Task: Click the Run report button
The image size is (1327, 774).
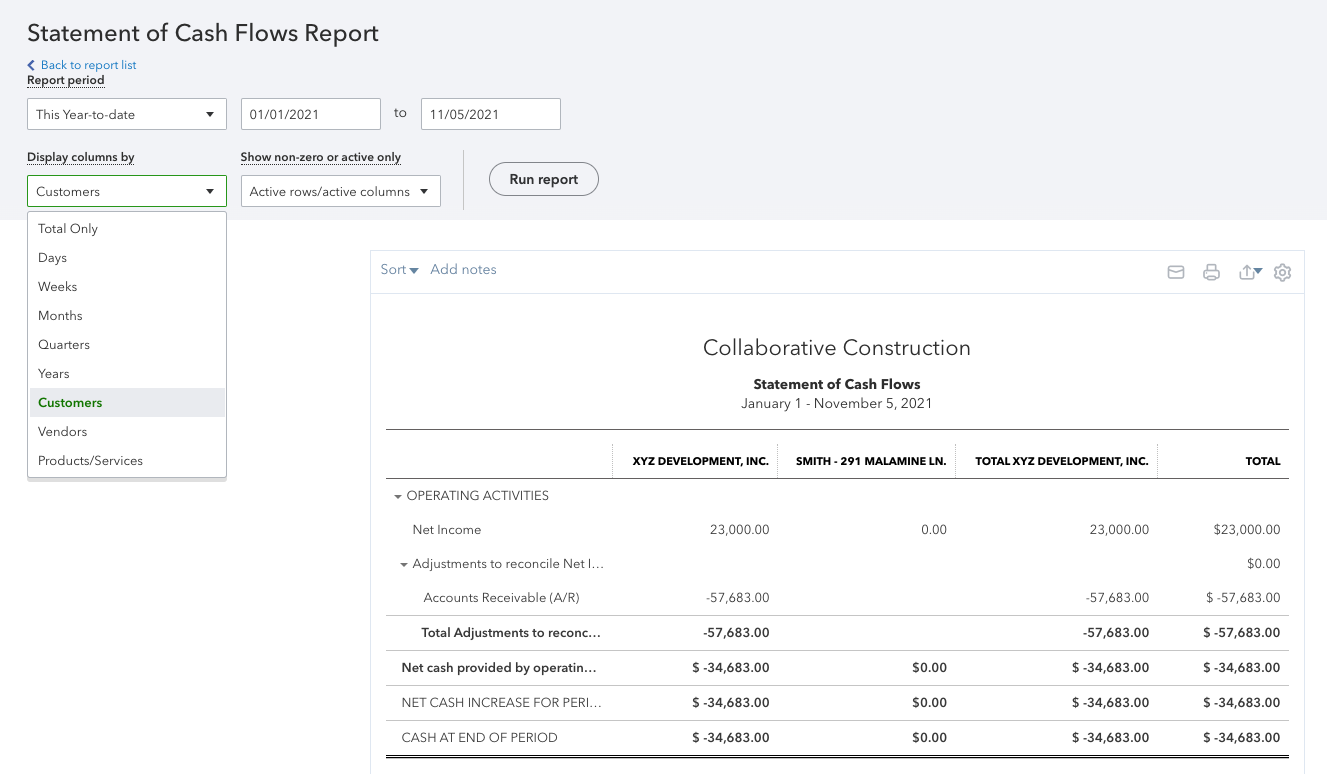Action: (543, 179)
